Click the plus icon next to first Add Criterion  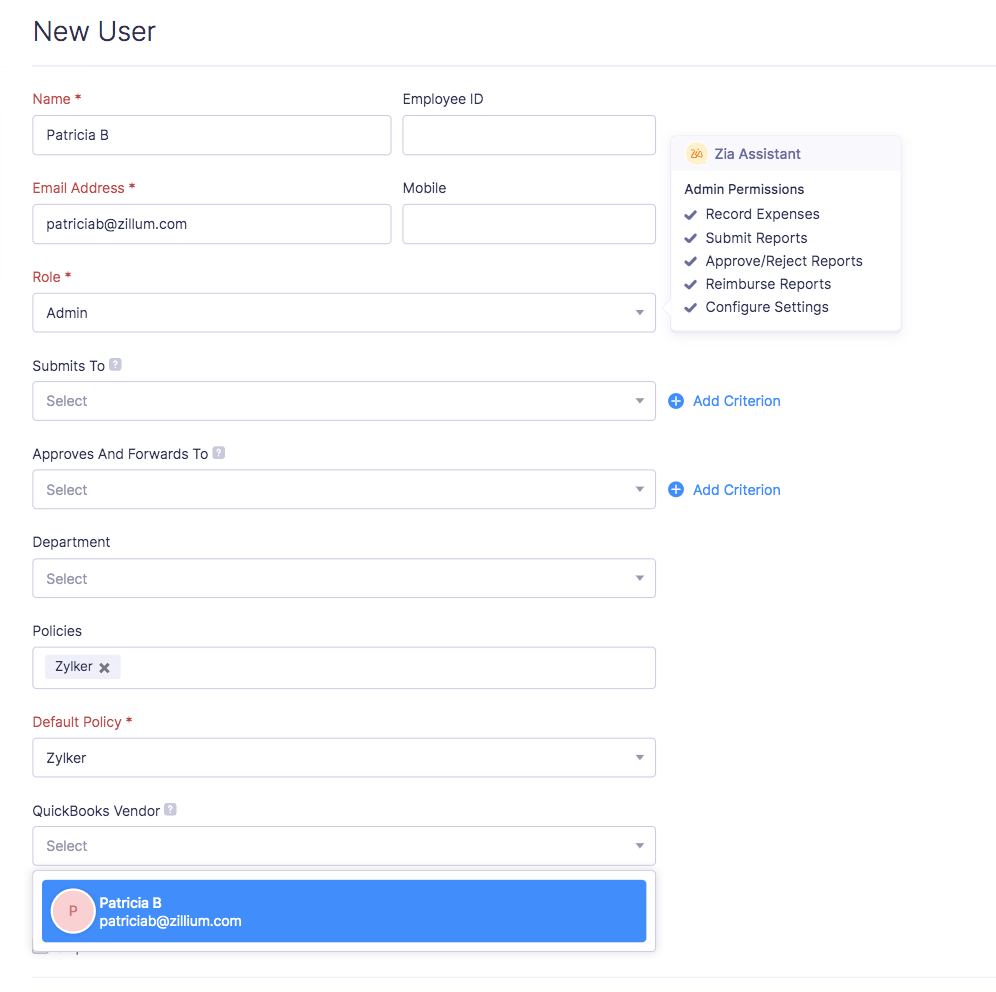point(676,400)
